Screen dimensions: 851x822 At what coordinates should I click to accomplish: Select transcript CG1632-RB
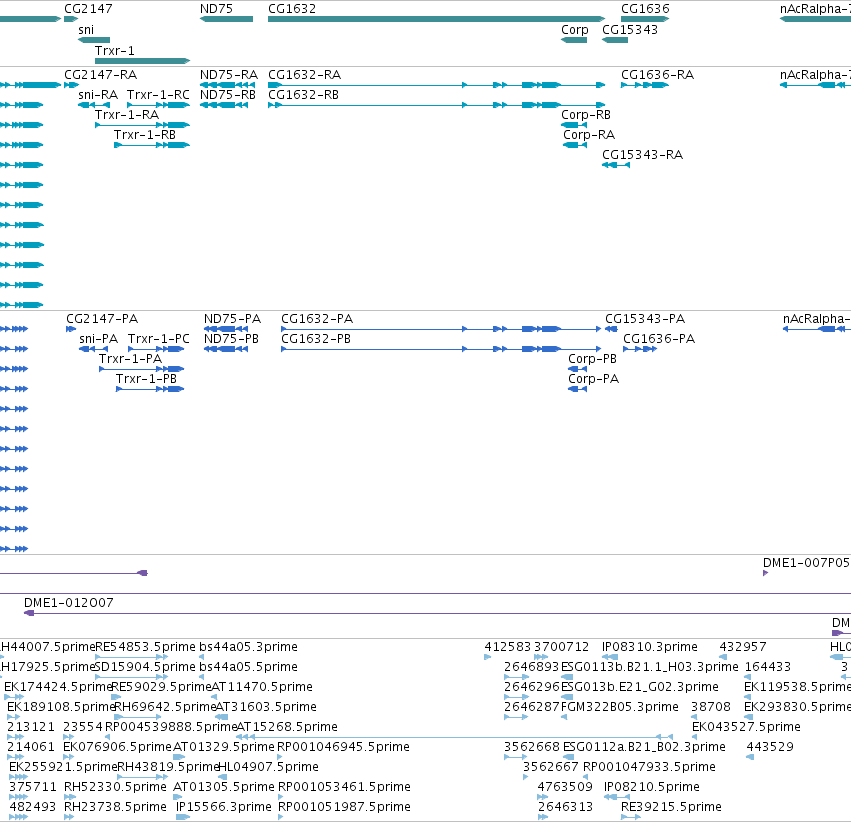click(x=436, y=105)
